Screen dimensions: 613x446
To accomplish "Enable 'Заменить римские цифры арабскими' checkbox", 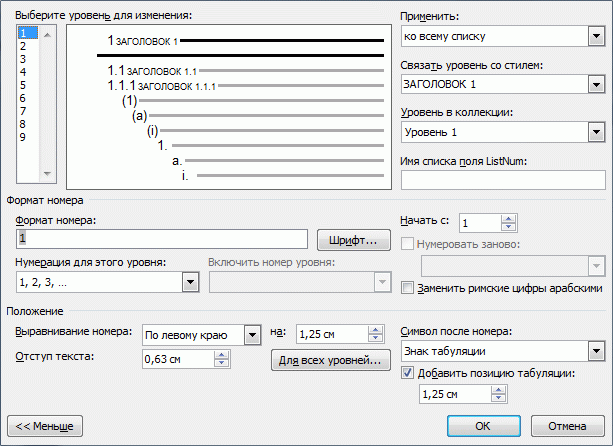I will pyautogui.click(x=407, y=288).
